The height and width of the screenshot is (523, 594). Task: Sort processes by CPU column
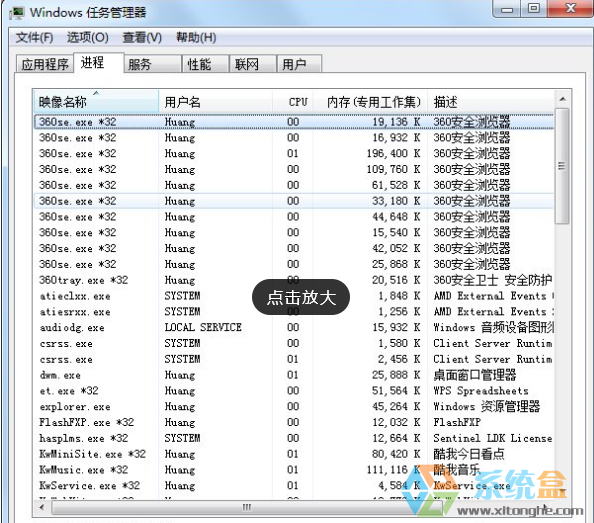[292, 101]
